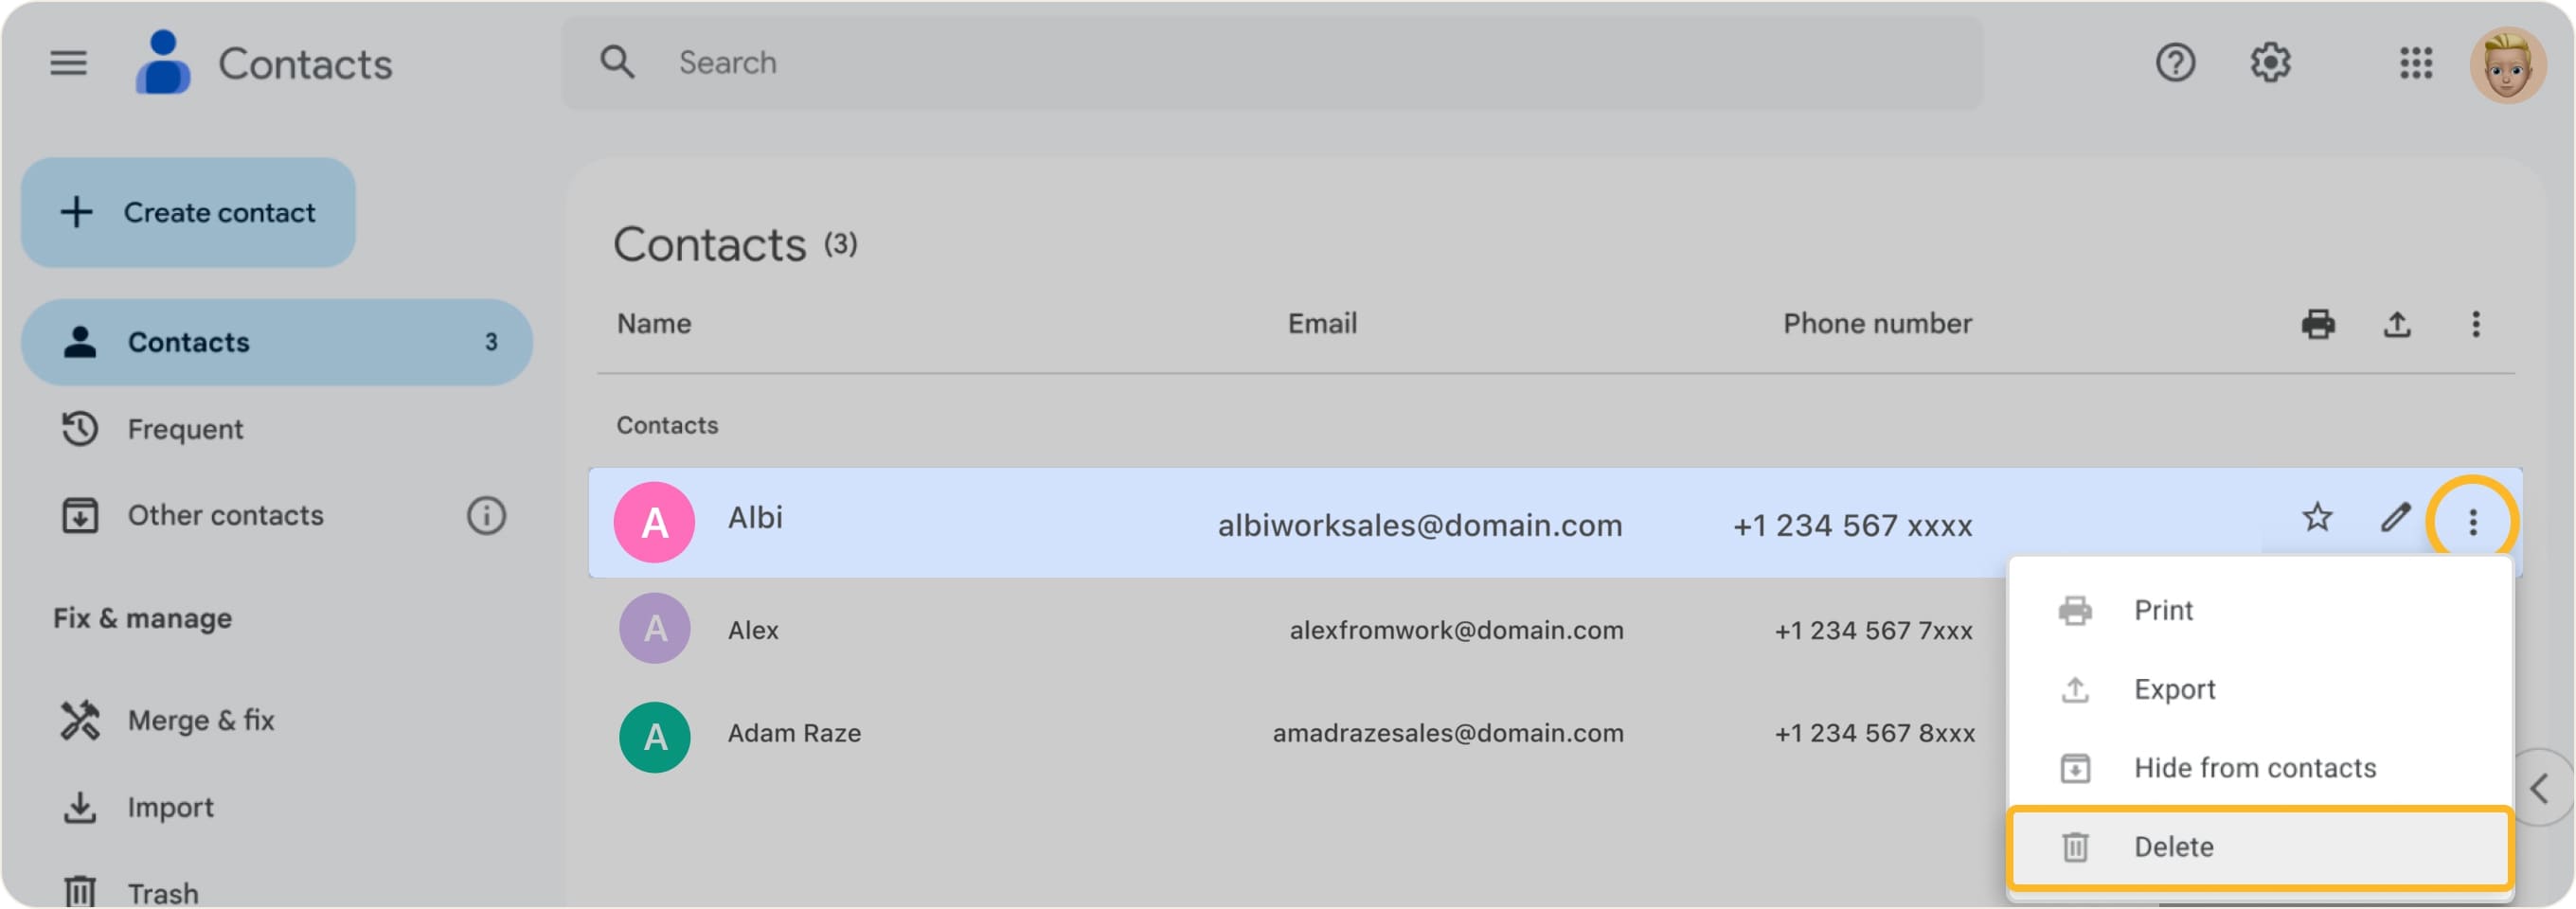Select Delete from the context menu
2576x909 pixels.
point(2172,846)
